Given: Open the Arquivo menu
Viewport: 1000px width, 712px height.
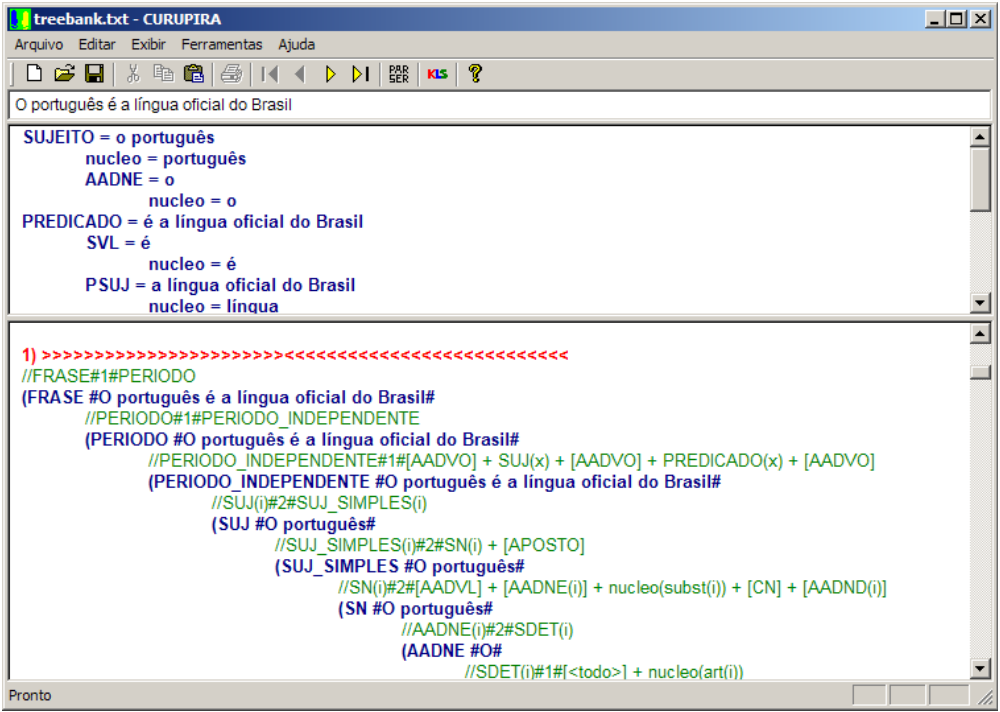Looking at the screenshot, I should [38, 44].
